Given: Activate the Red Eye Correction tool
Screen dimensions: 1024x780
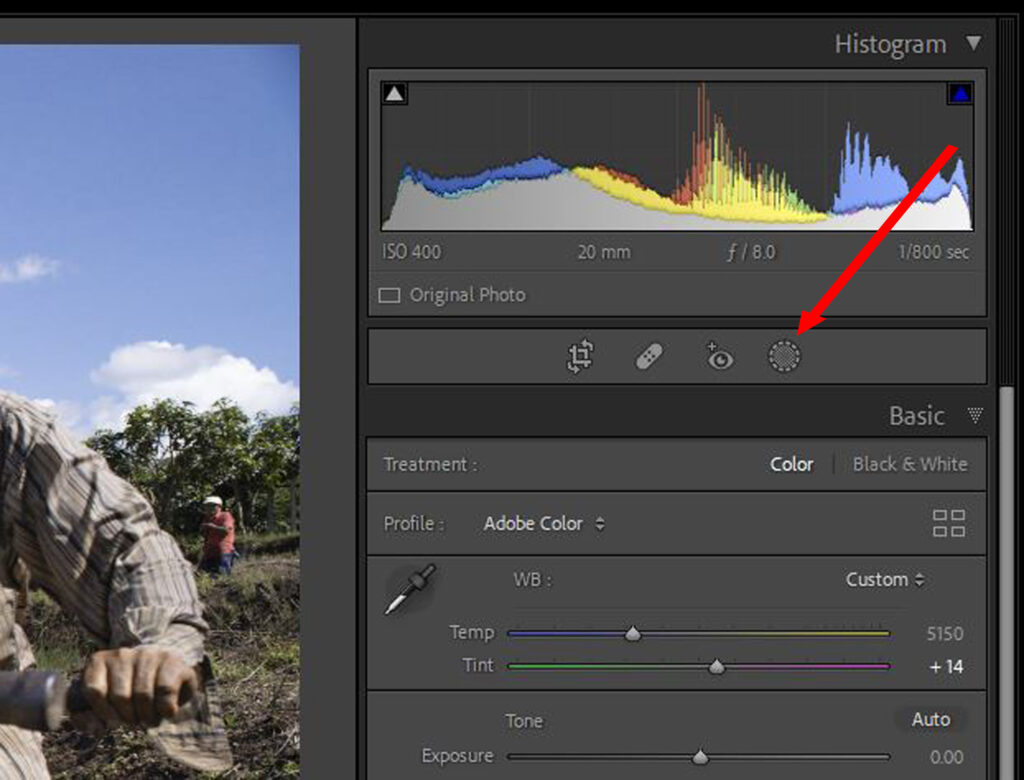Looking at the screenshot, I should 718,356.
